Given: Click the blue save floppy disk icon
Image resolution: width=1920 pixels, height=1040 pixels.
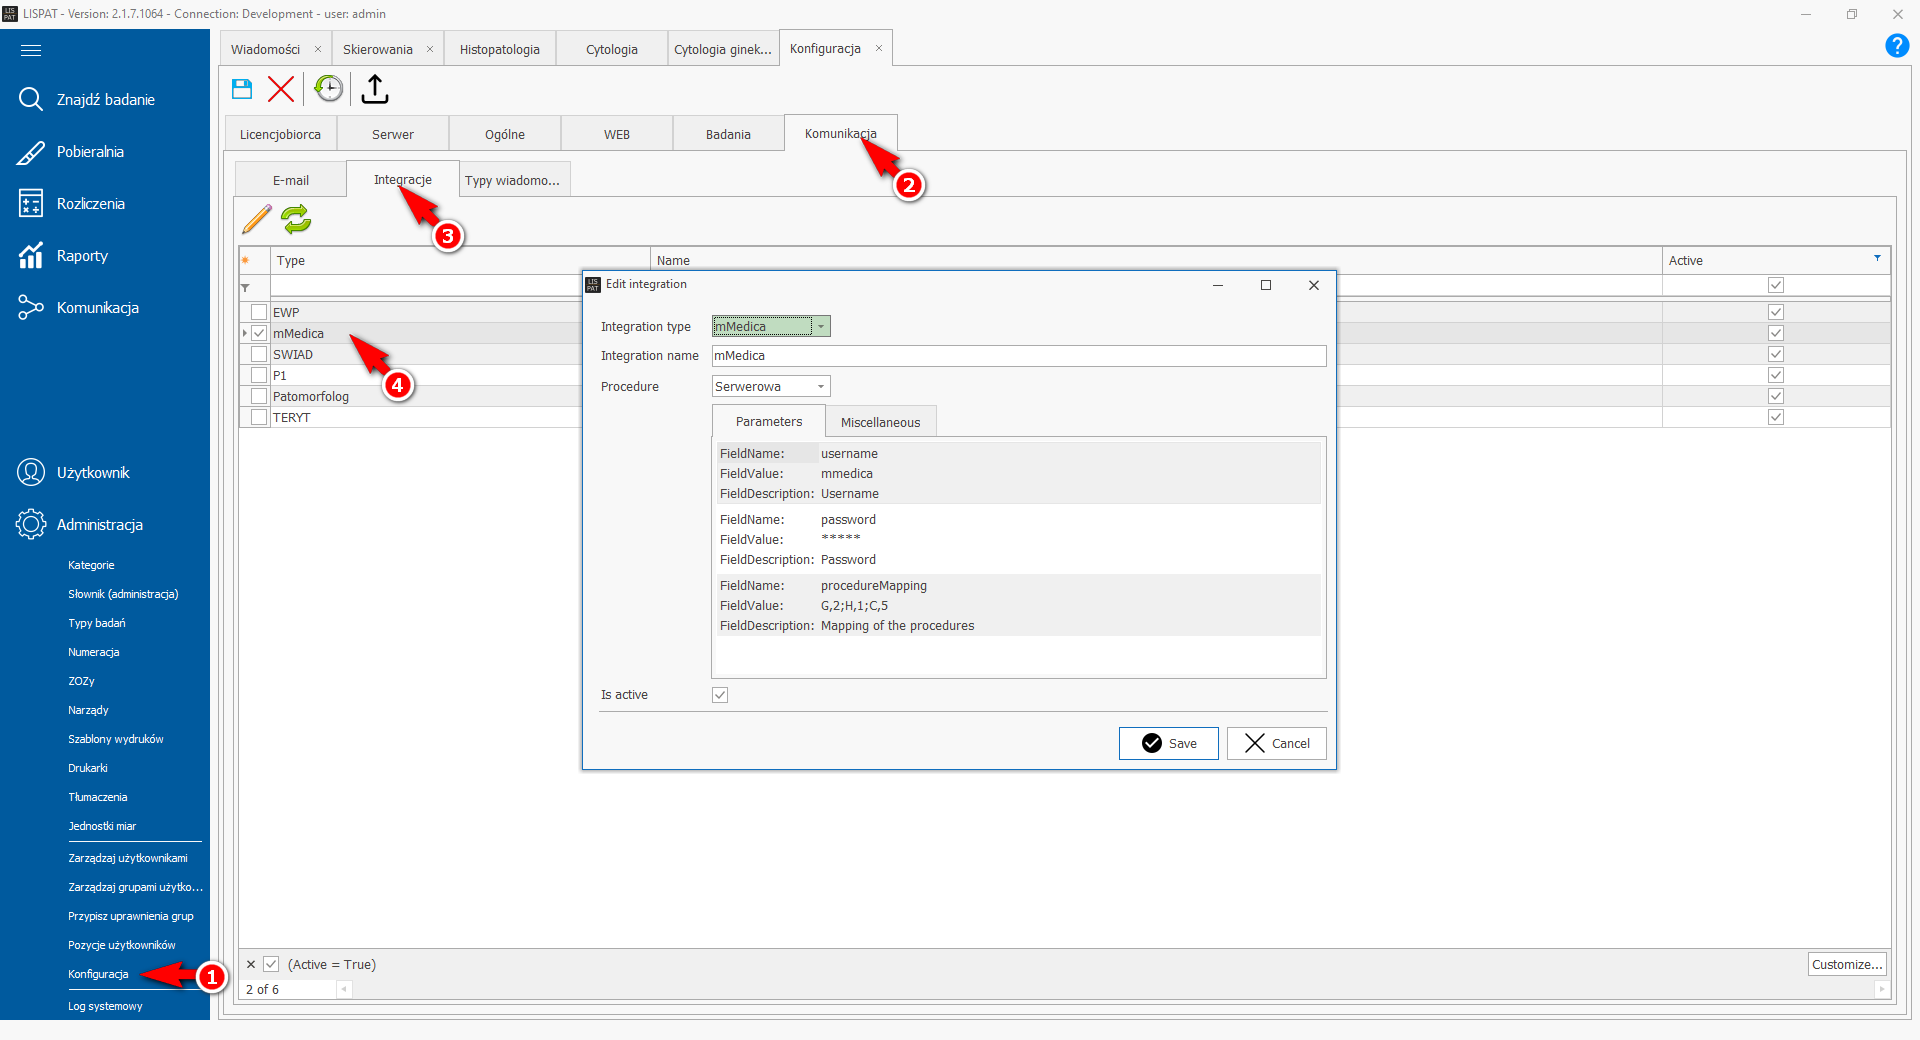Looking at the screenshot, I should coord(242,89).
